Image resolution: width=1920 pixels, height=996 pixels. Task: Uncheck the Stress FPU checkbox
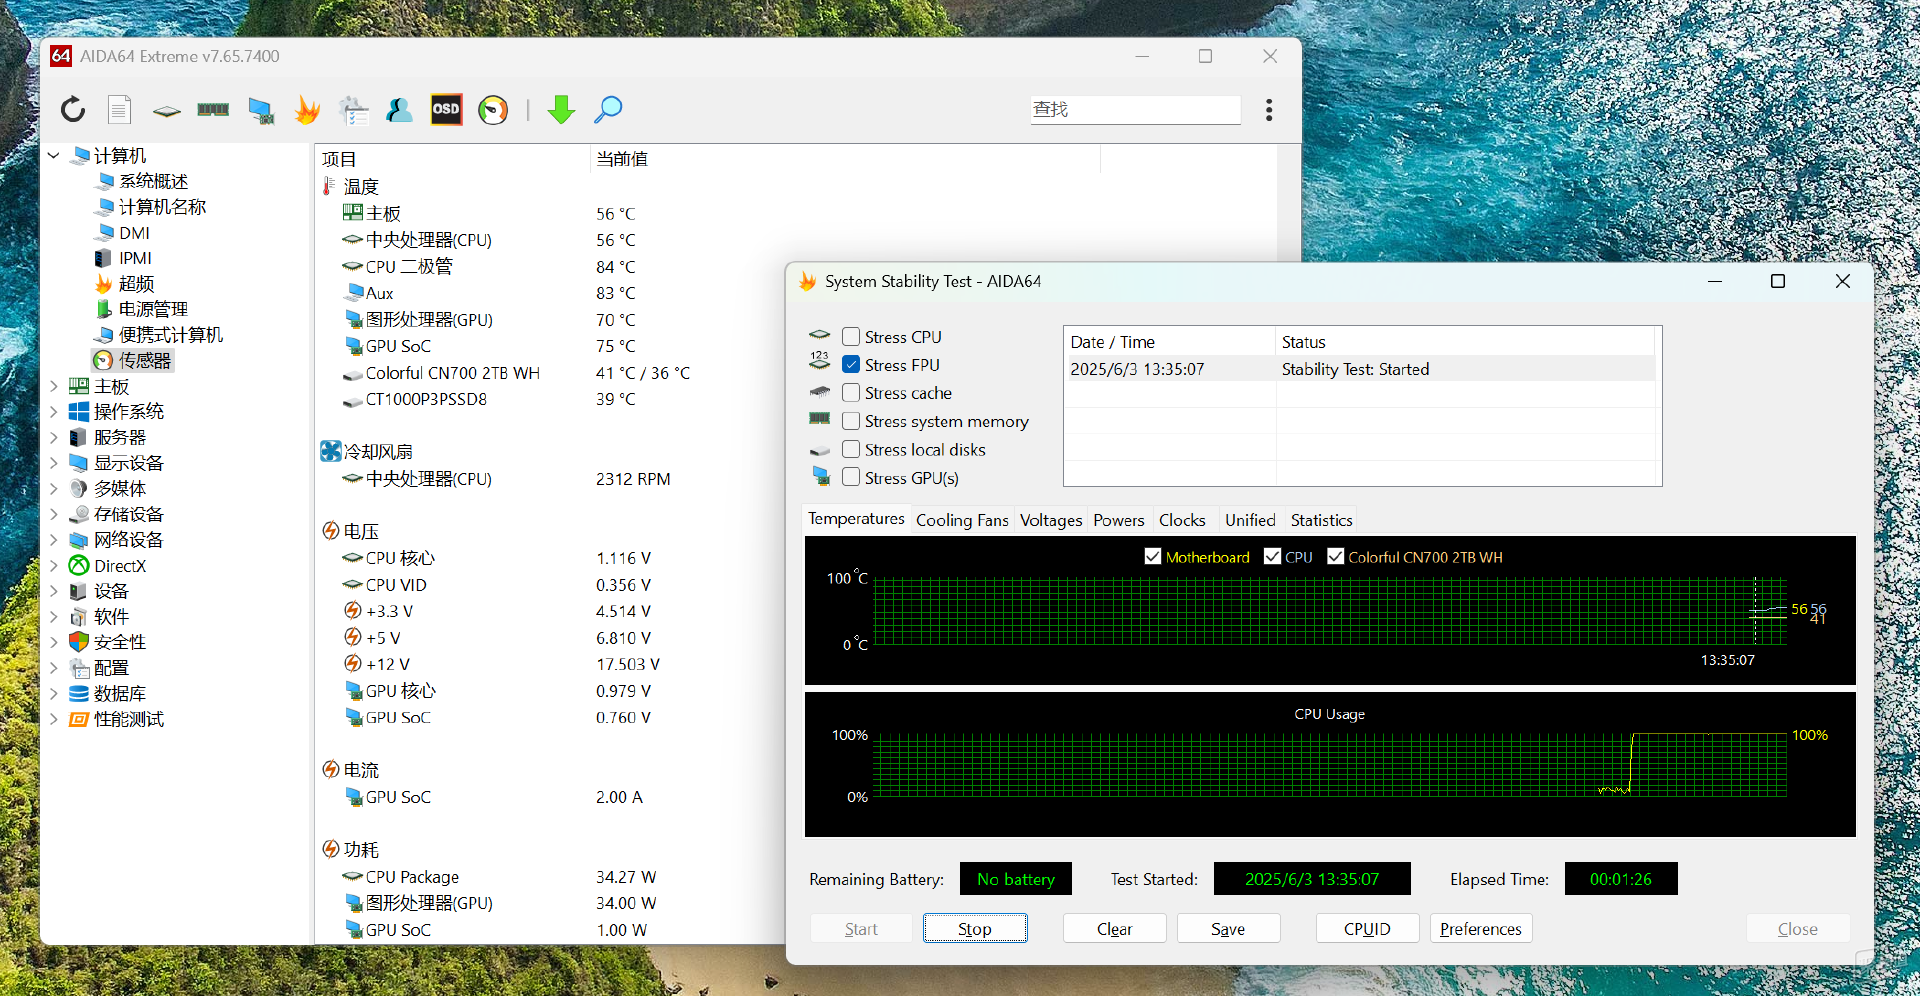coord(851,364)
